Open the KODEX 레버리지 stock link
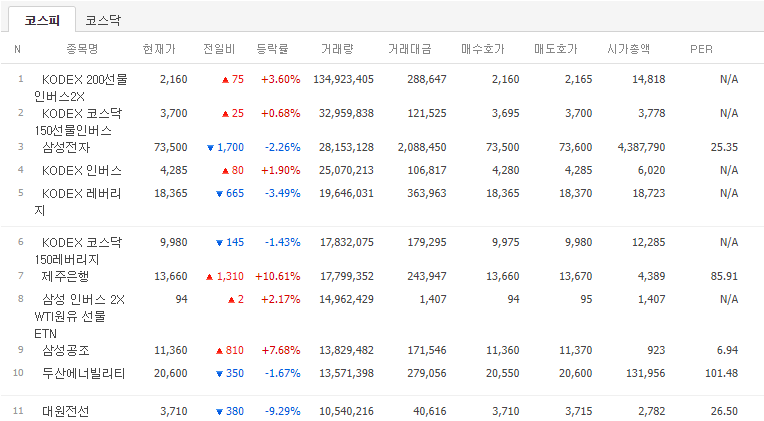The height and width of the screenshot is (421, 764). pos(78,202)
